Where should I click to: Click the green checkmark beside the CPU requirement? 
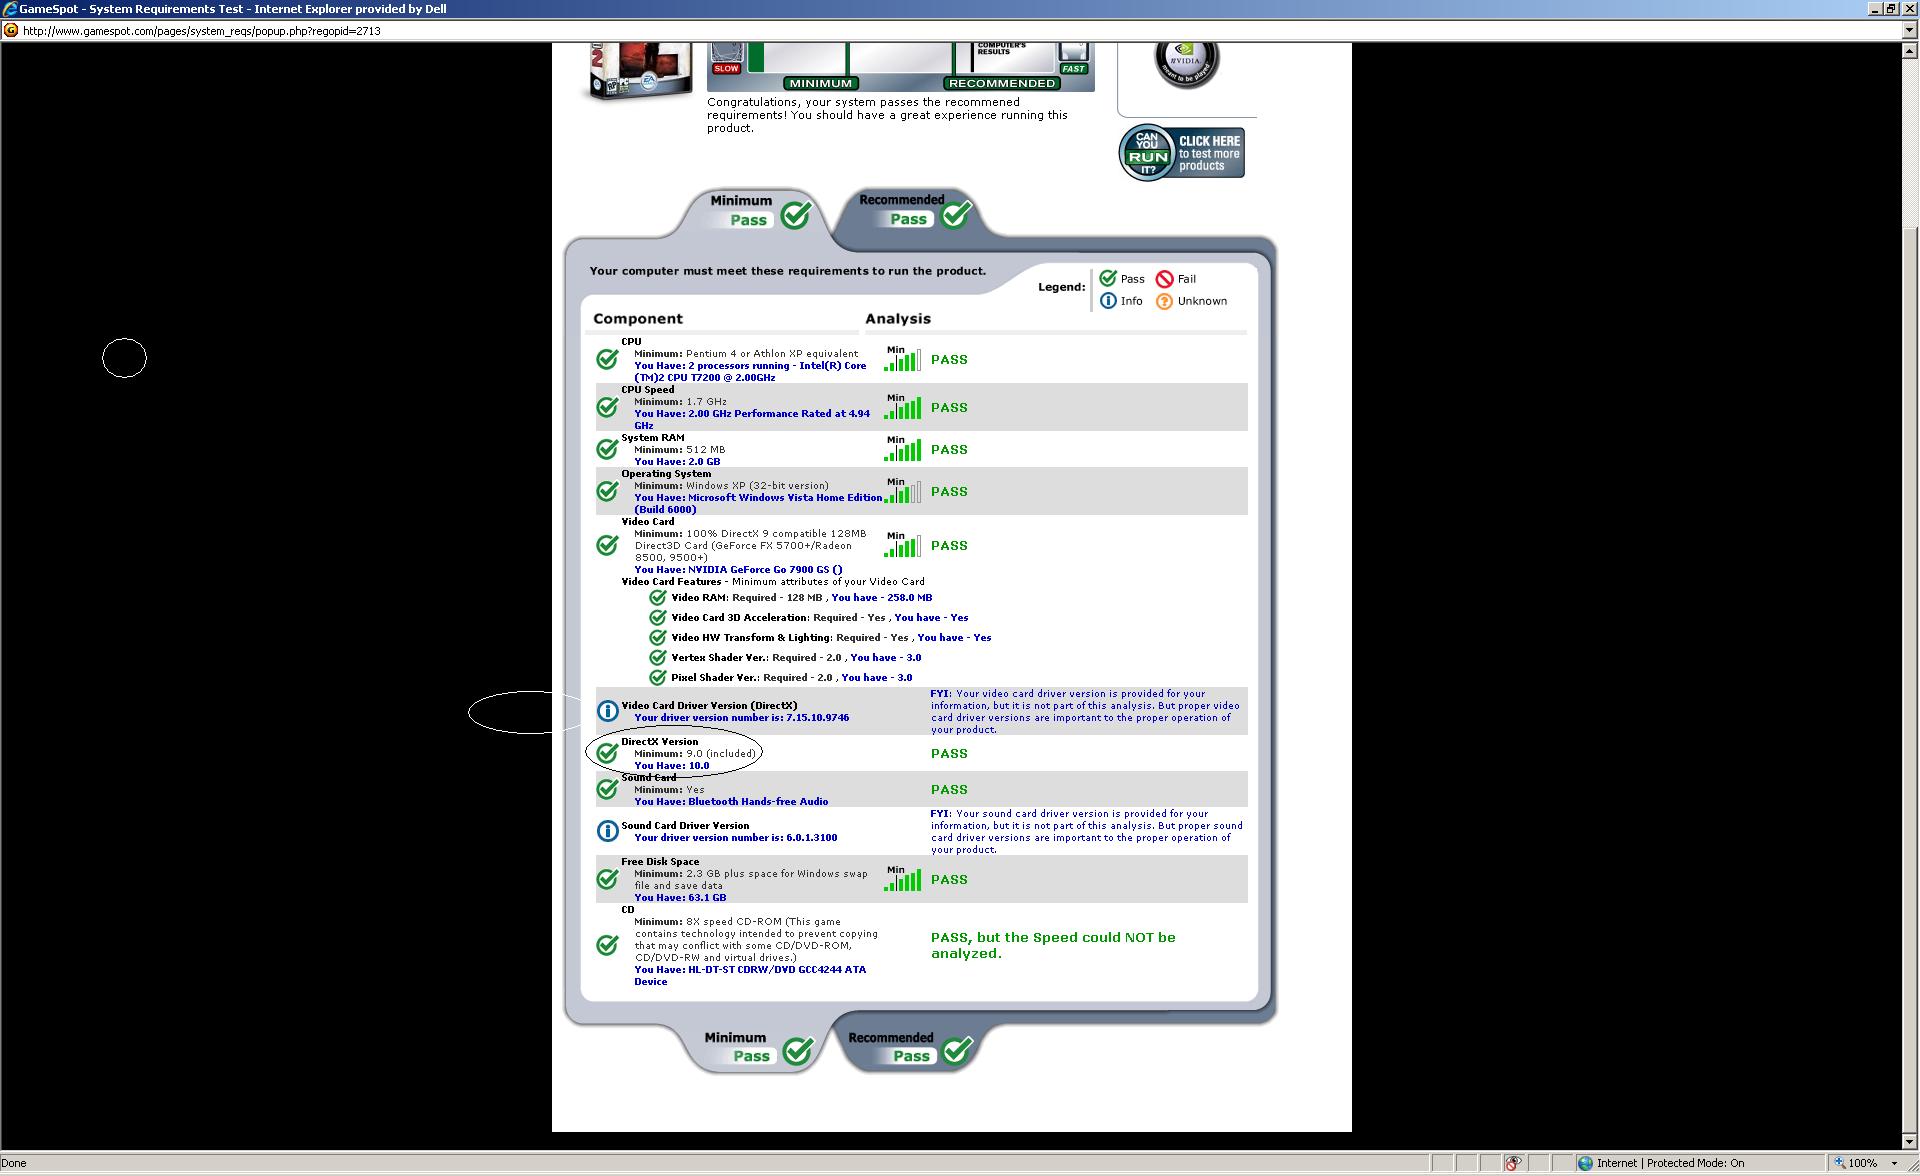(607, 359)
